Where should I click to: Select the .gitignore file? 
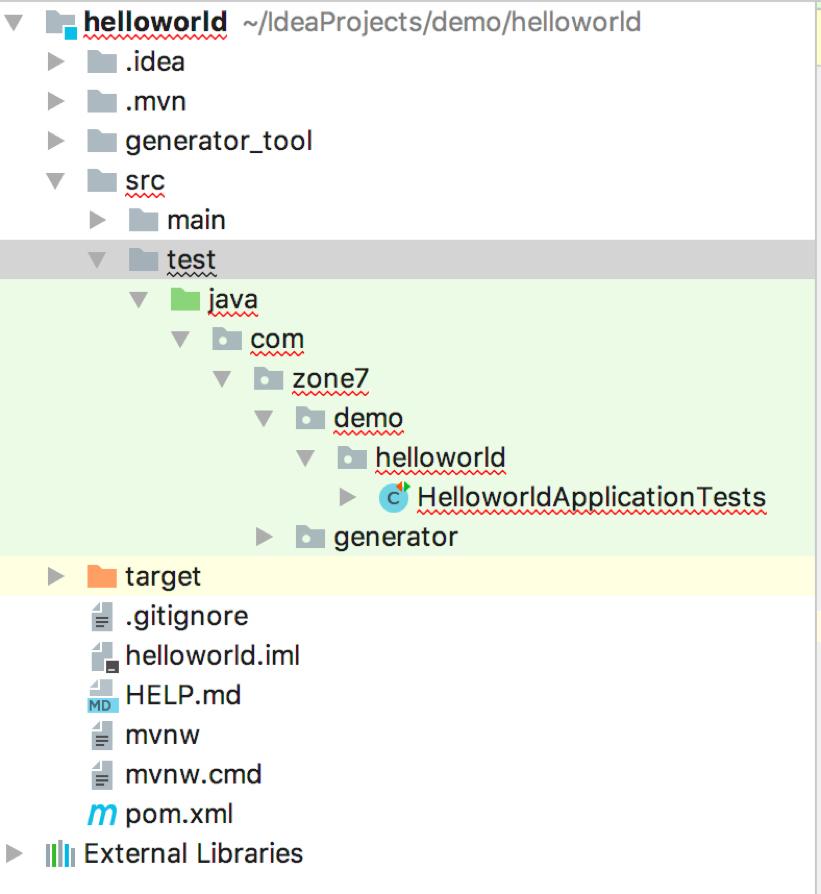click(186, 616)
